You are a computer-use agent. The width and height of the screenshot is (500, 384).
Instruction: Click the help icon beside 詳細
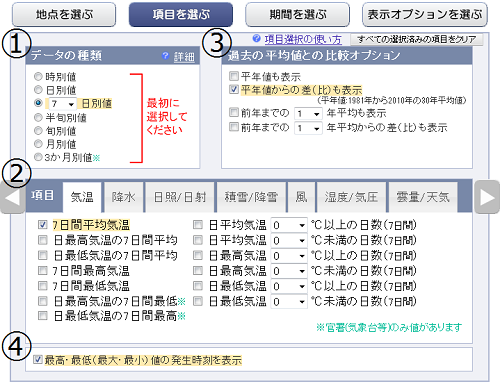pos(165,56)
